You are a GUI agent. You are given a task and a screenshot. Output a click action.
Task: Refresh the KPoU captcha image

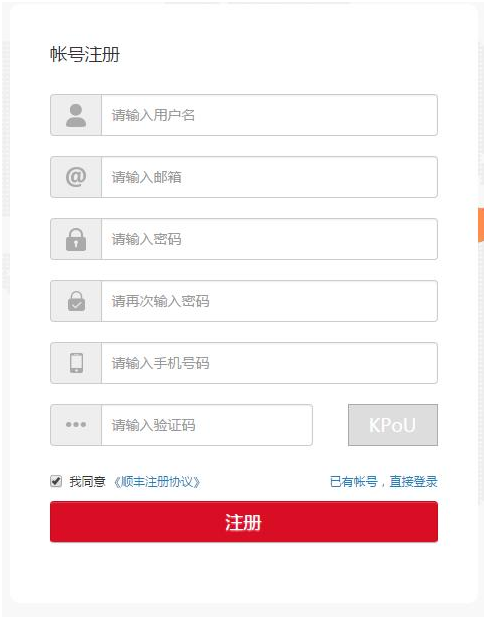[x=393, y=425]
